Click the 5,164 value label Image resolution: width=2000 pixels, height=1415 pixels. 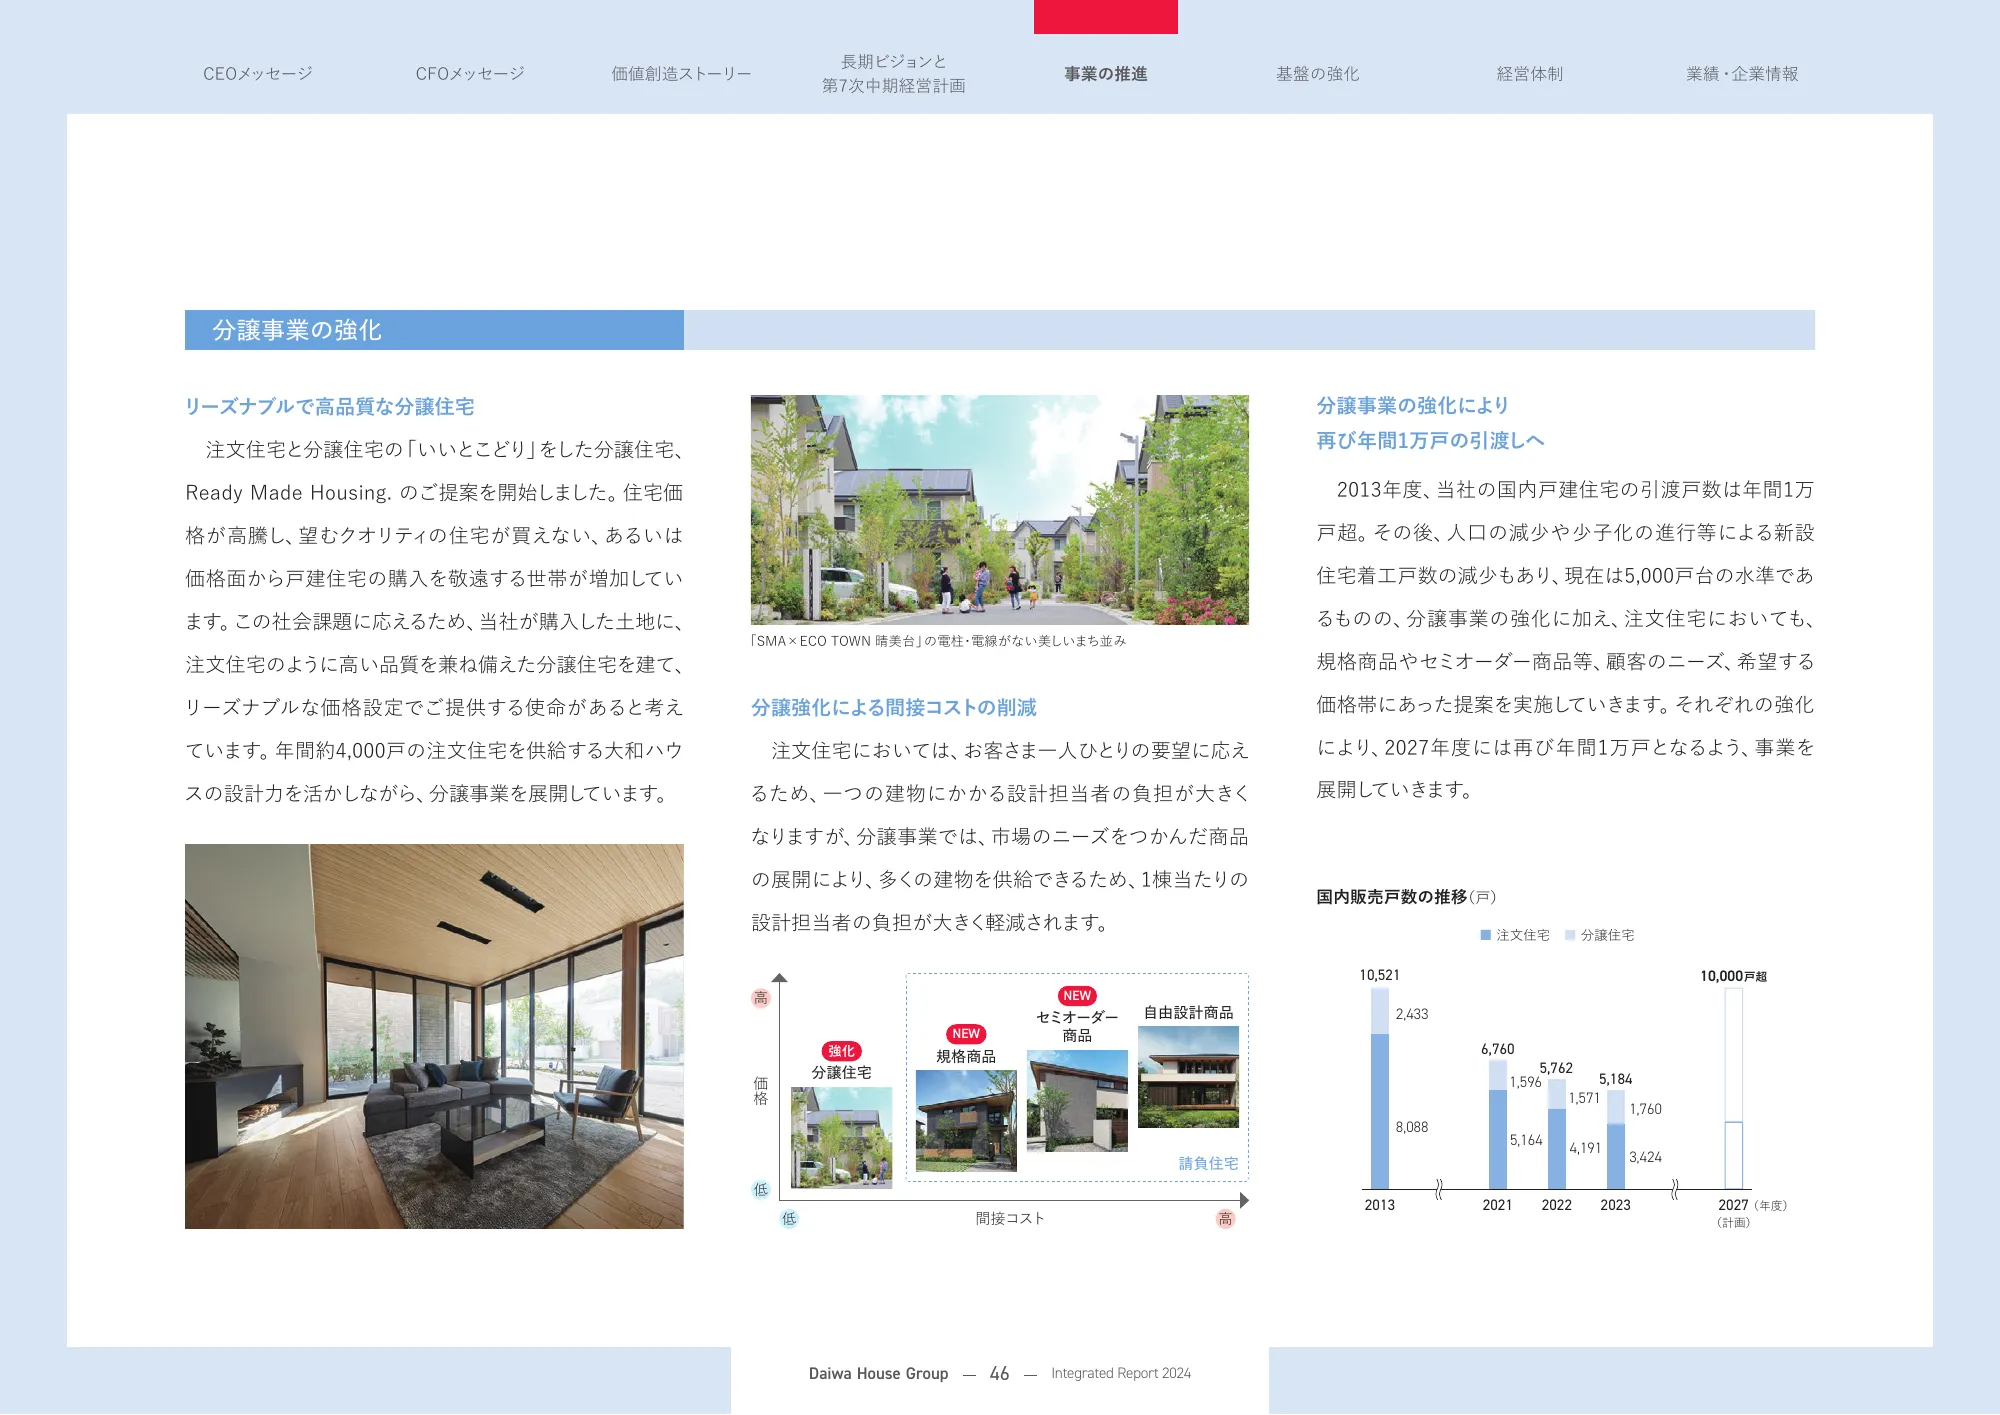[x=1526, y=1140]
